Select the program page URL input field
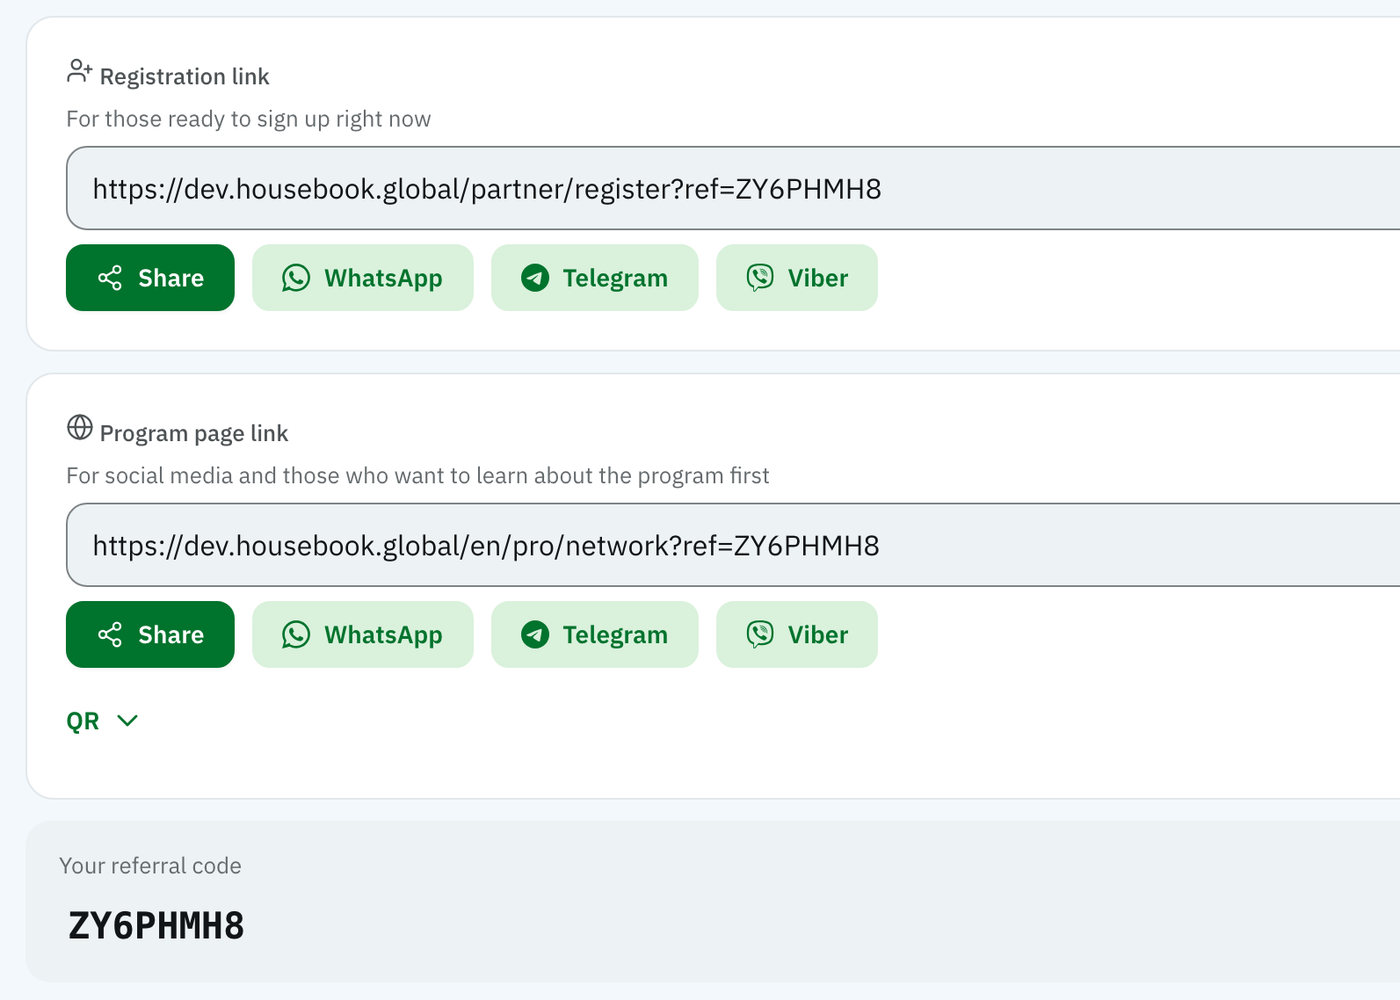This screenshot has height=1000, width=1400. tap(733, 545)
